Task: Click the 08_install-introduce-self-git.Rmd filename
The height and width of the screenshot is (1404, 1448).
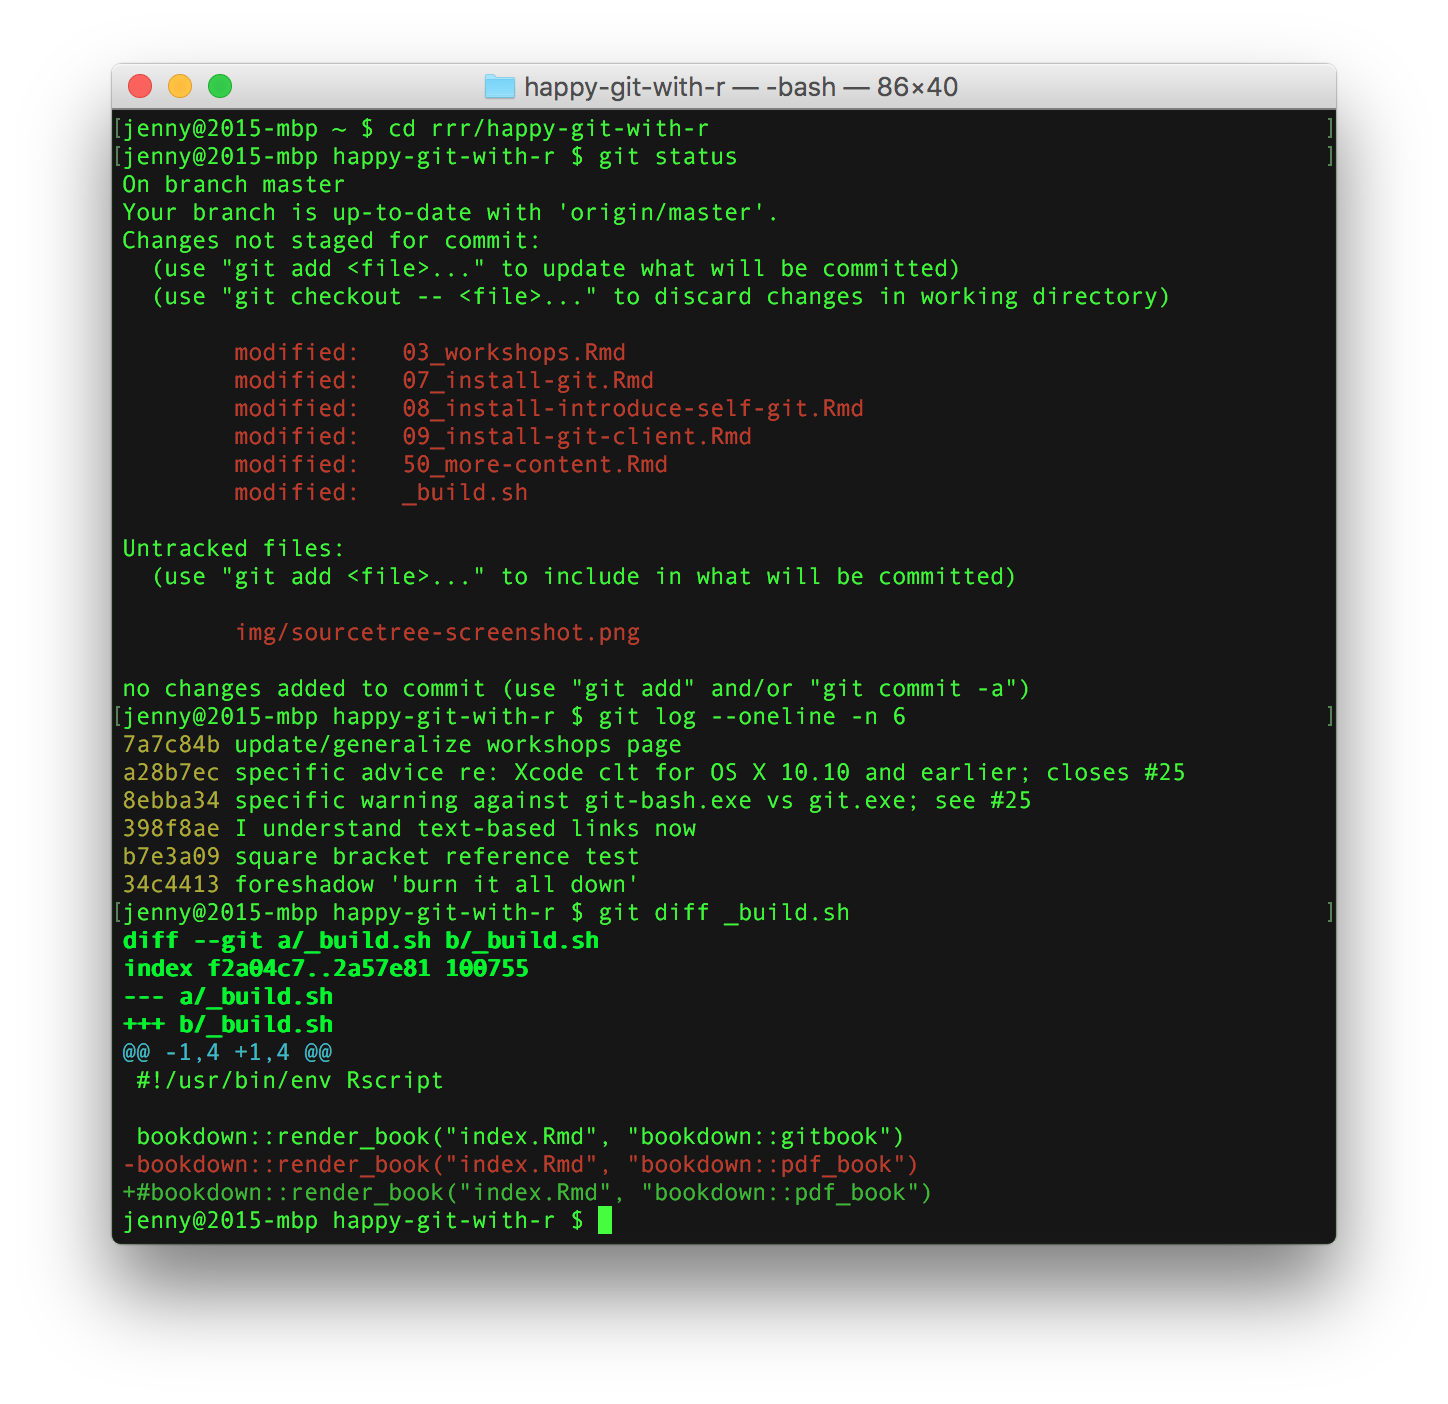Action: point(634,408)
